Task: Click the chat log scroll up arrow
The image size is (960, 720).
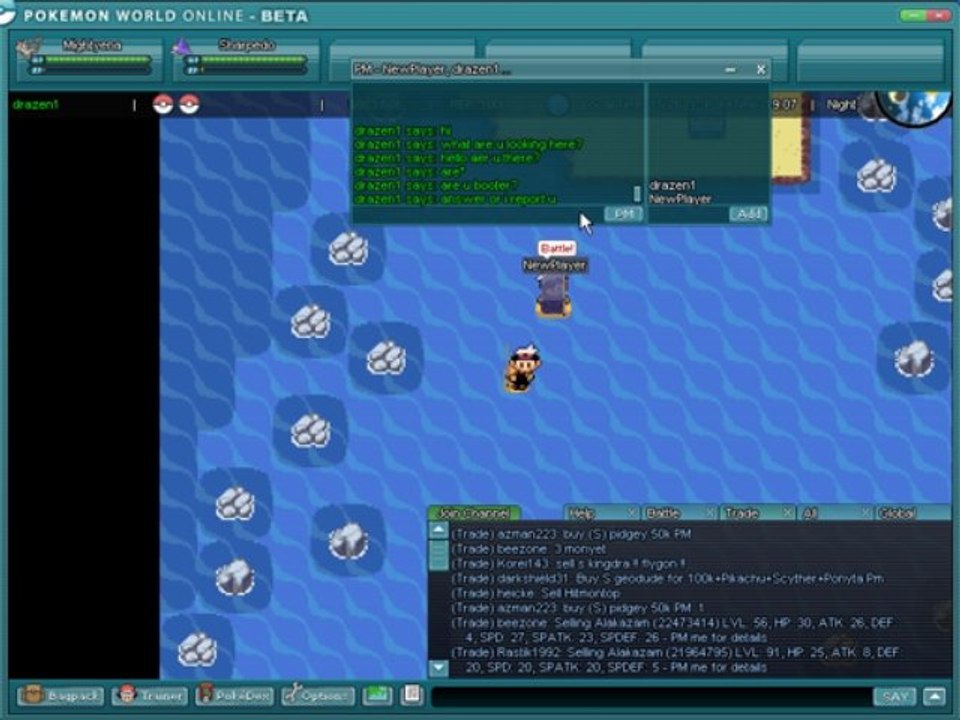Action: 438,530
